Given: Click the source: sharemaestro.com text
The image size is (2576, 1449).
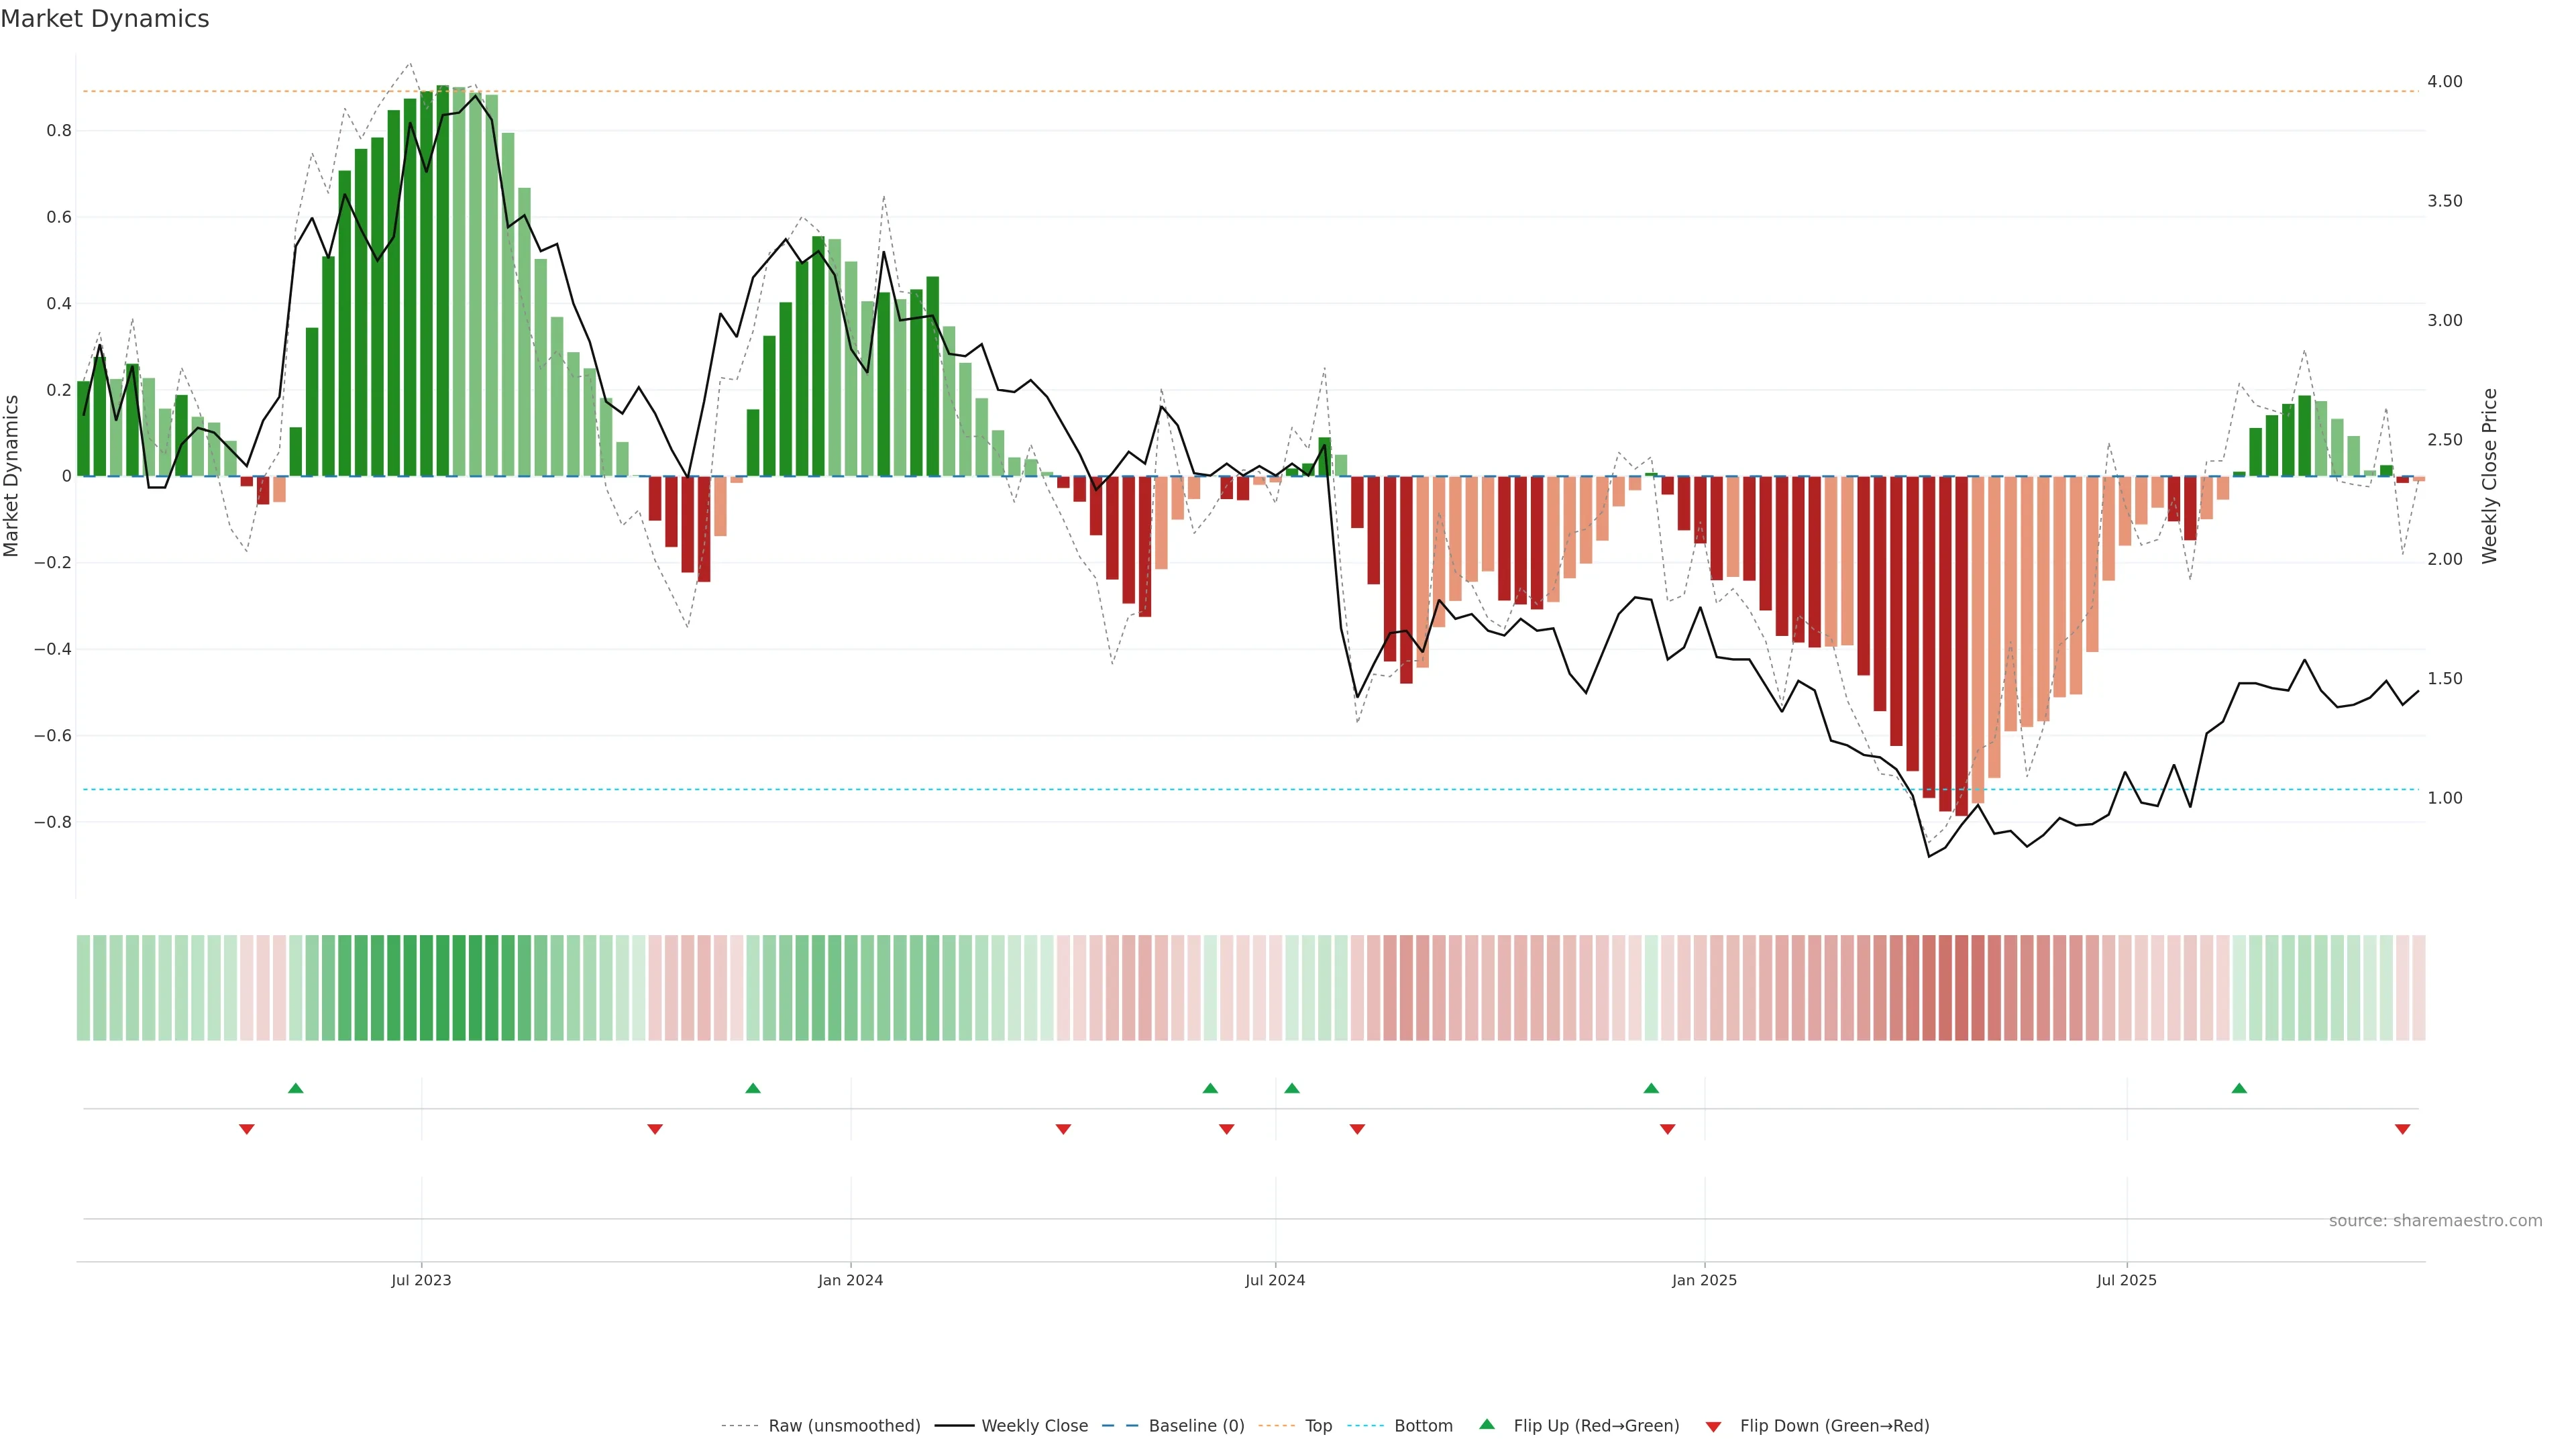Looking at the screenshot, I should pyautogui.click(x=2435, y=1220).
